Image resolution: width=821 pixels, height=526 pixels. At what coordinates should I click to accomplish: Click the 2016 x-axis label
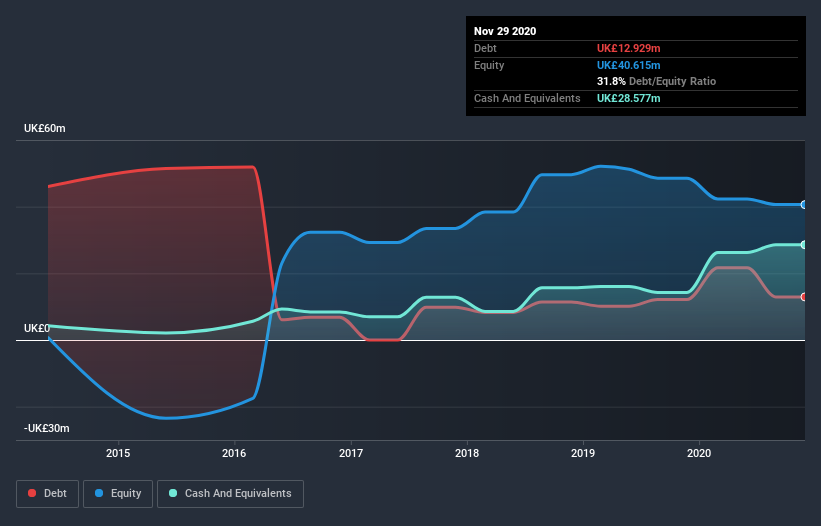click(x=234, y=453)
